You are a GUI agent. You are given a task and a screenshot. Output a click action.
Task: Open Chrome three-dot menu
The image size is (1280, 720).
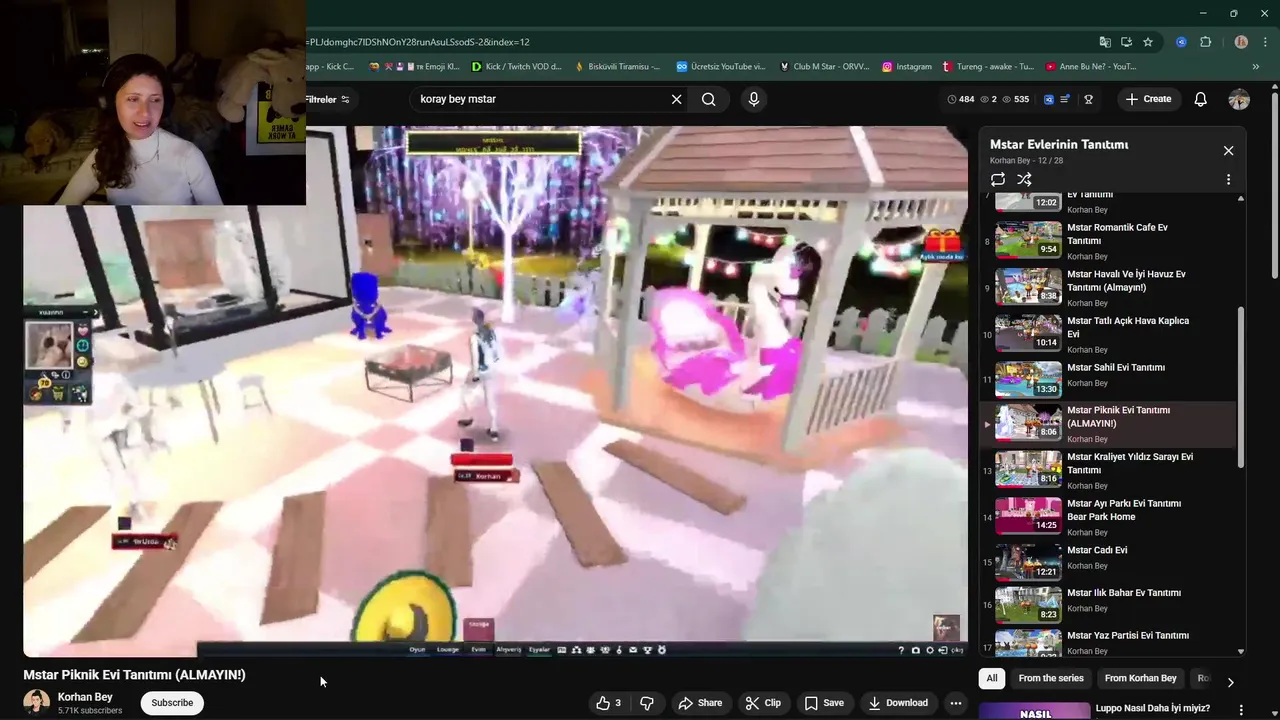tap(1265, 42)
